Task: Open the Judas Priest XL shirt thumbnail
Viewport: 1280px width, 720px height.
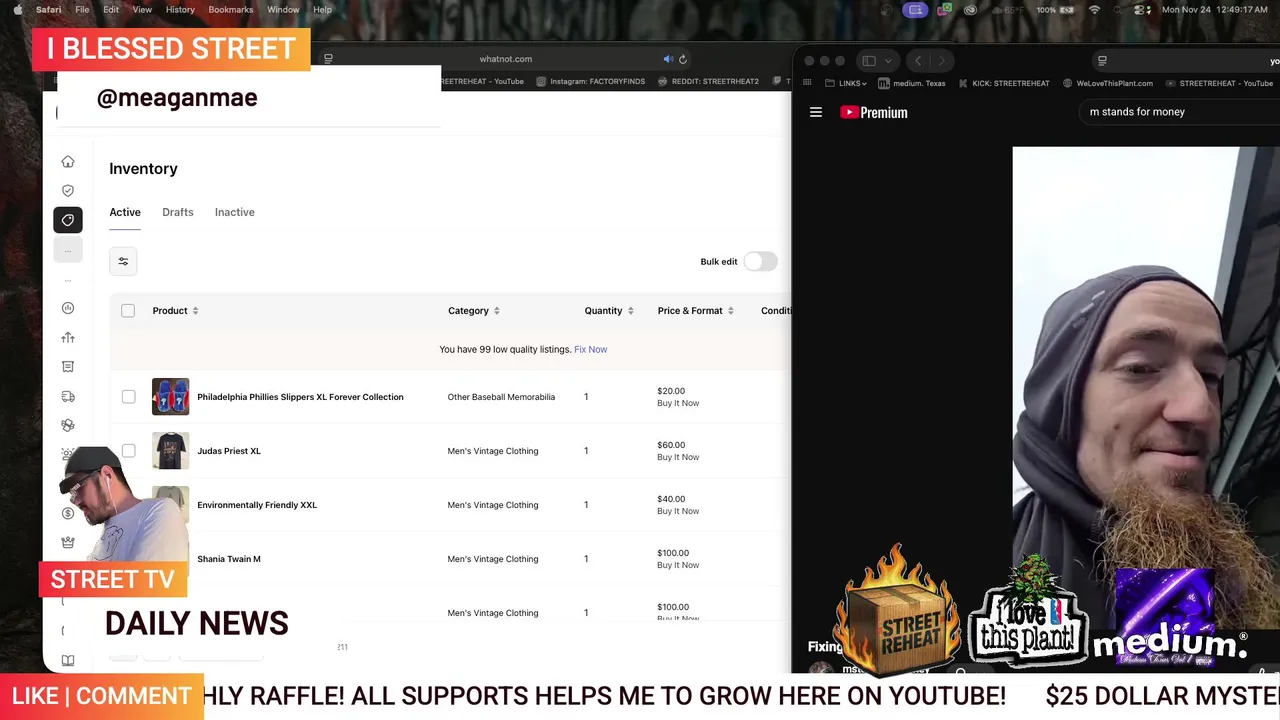Action: click(170, 451)
